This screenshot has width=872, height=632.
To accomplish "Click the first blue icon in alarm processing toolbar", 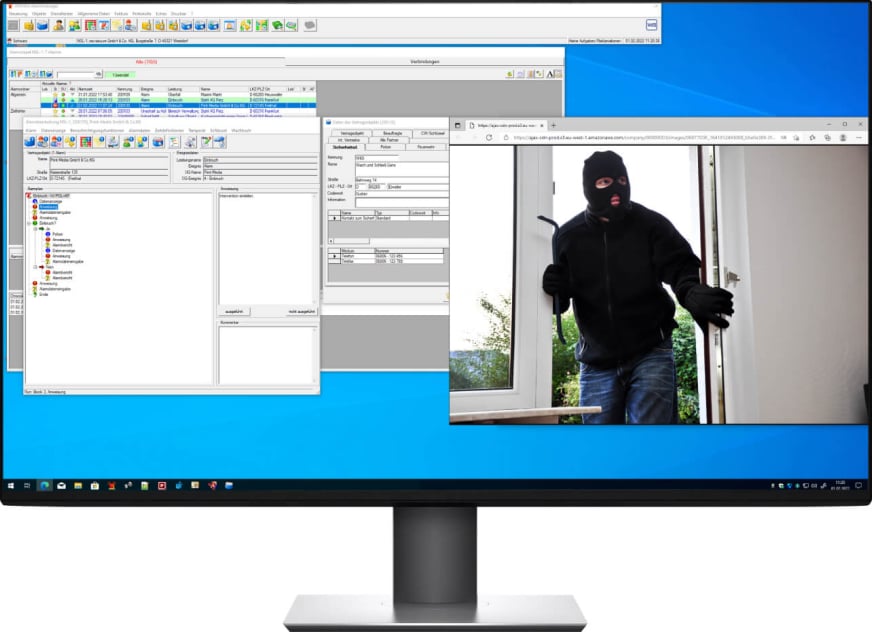I will point(30,142).
